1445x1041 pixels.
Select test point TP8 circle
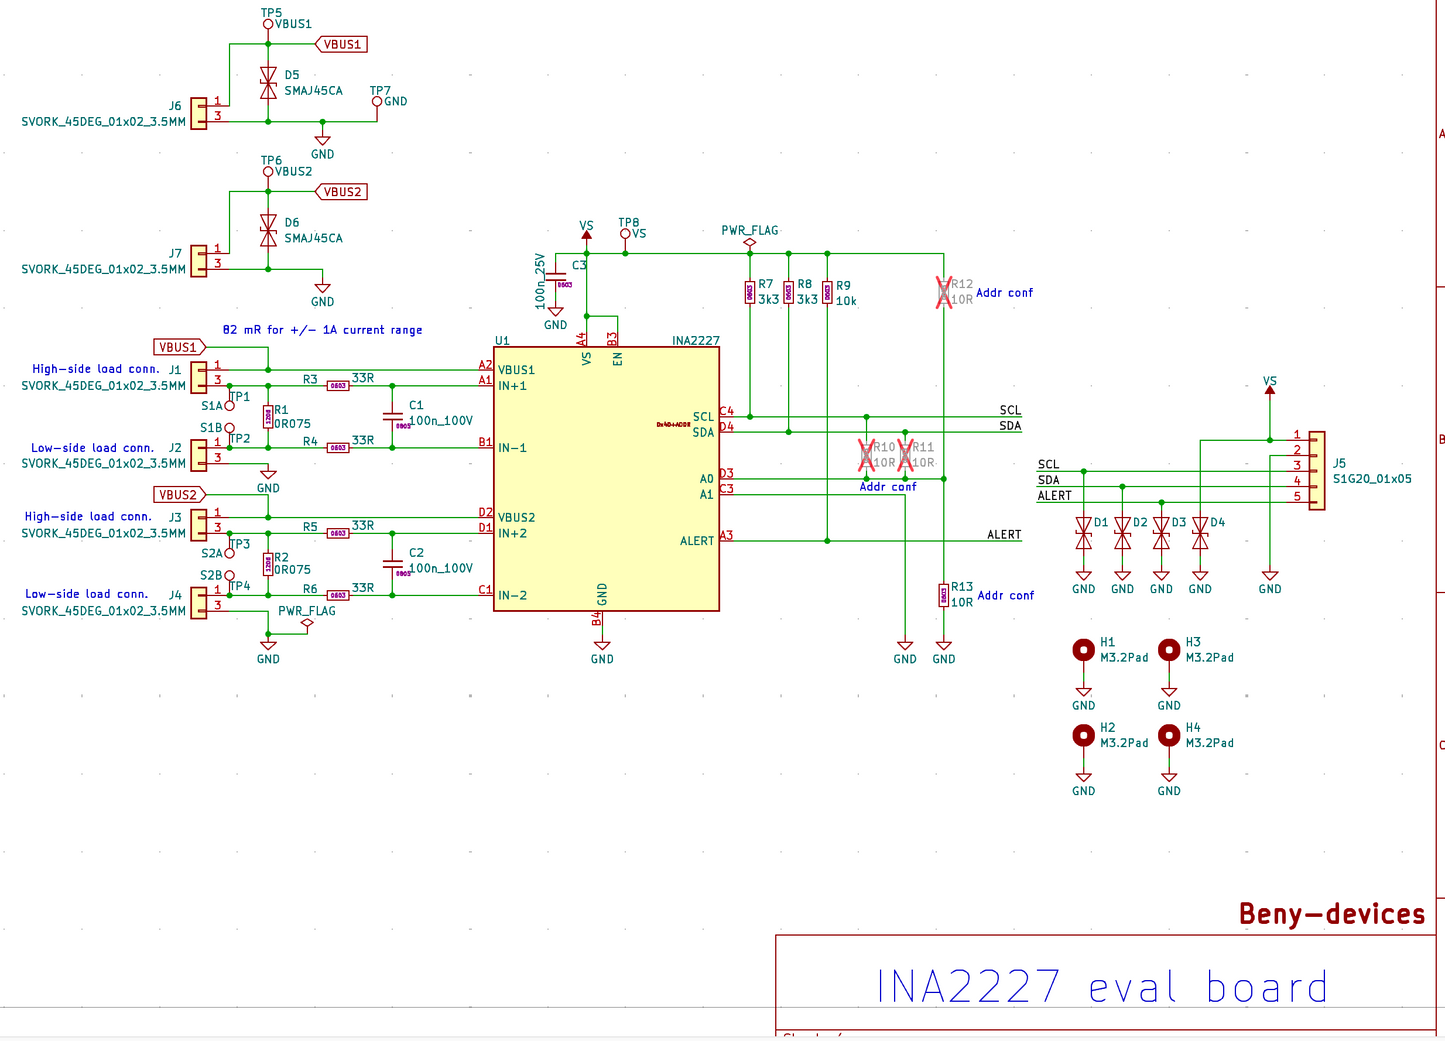point(625,234)
